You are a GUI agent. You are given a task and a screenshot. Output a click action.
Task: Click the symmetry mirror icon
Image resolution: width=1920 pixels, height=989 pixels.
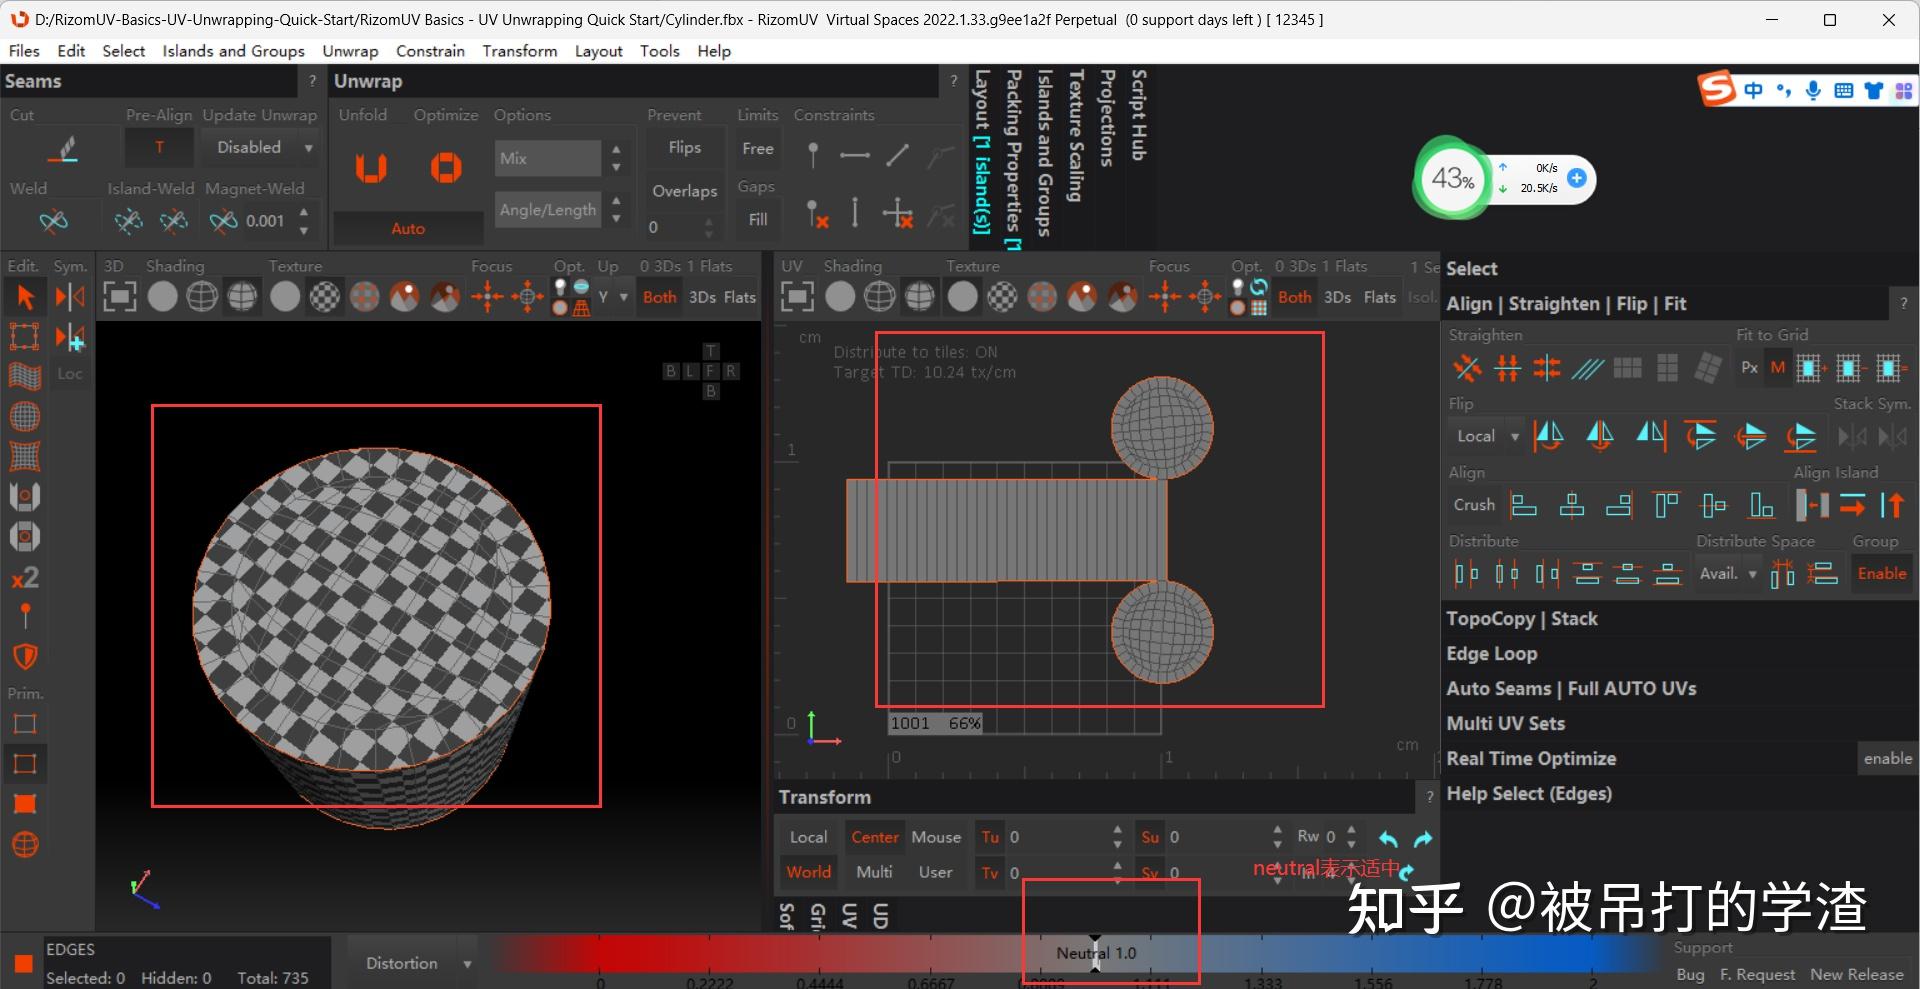tap(70, 297)
